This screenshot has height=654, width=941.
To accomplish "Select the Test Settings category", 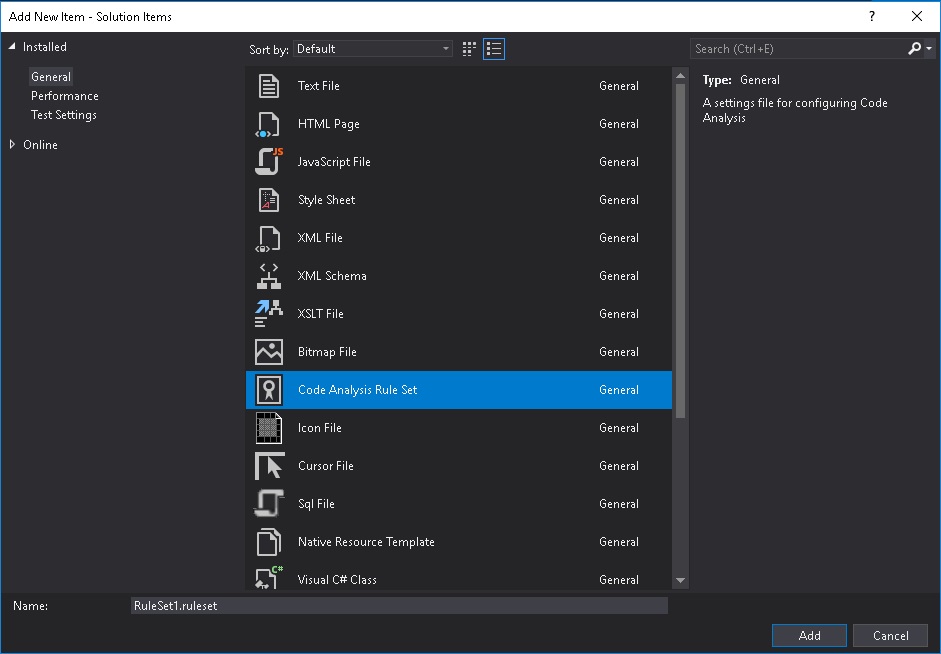I will click(x=63, y=114).
